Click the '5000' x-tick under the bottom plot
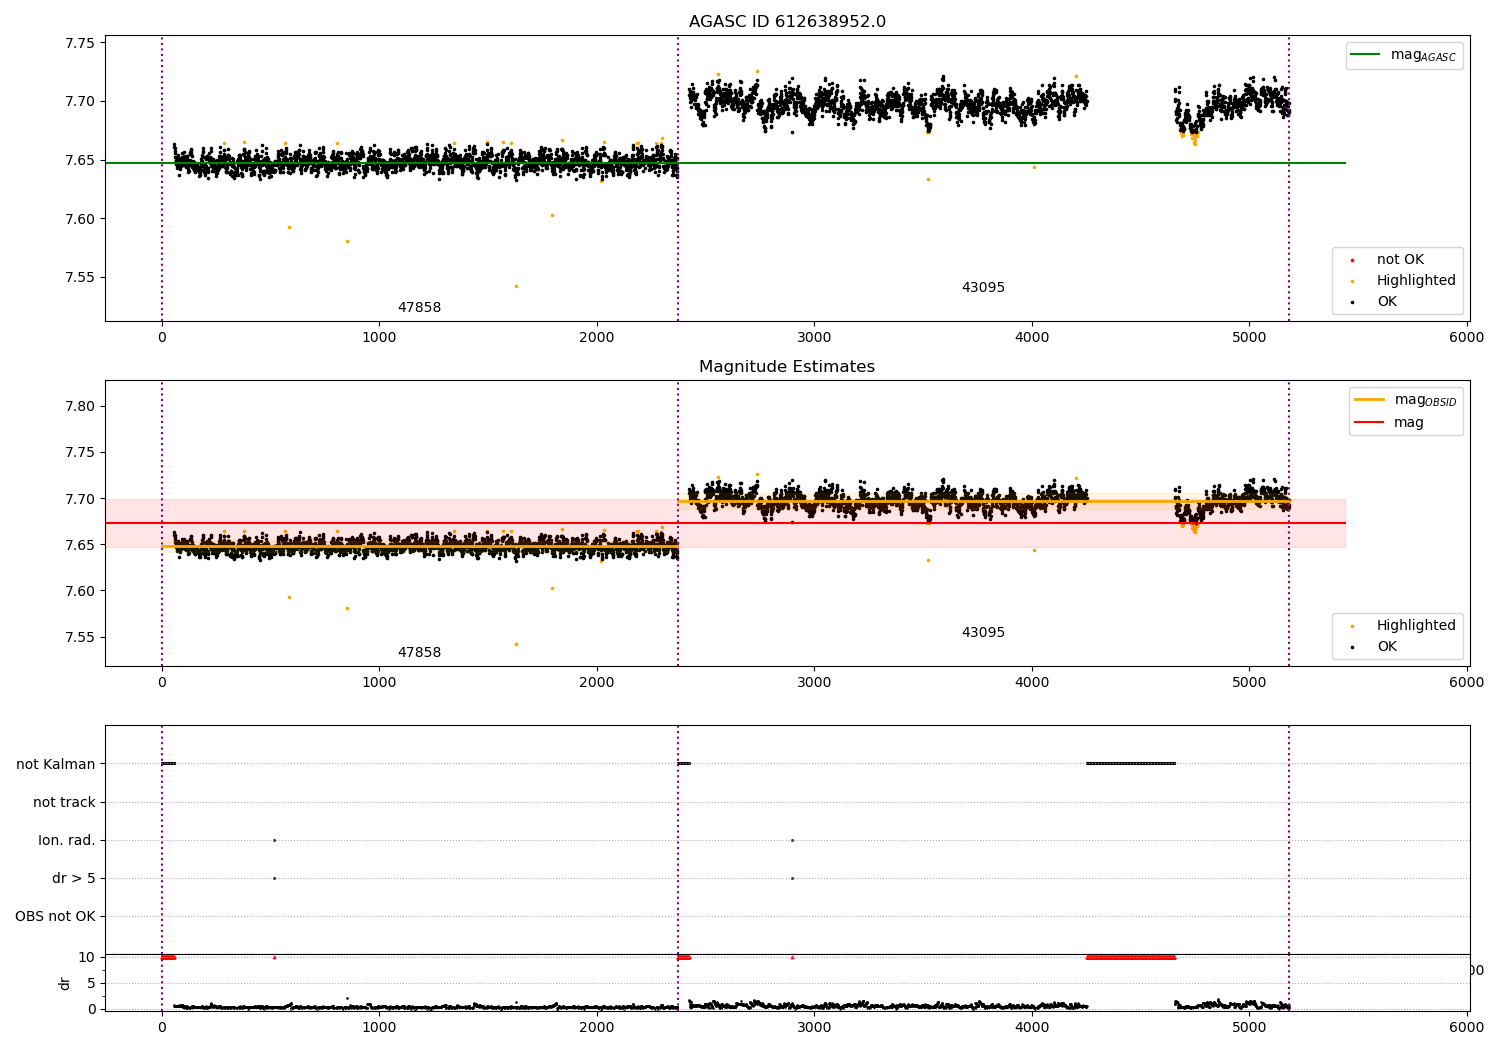1500x1050 pixels. tap(1249, 1027)
